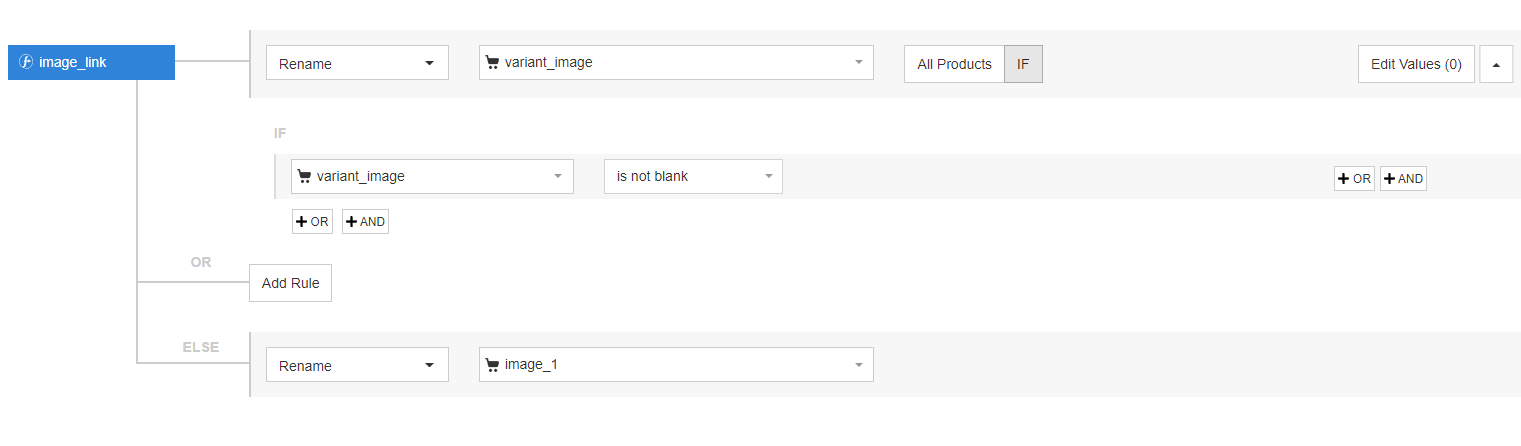Image resolution: width=1521 pixels, height=446 pixels.
Task: Open the variant_image dropdown in the IF condition
Action: pyautogui.click(x=432, y=176)
